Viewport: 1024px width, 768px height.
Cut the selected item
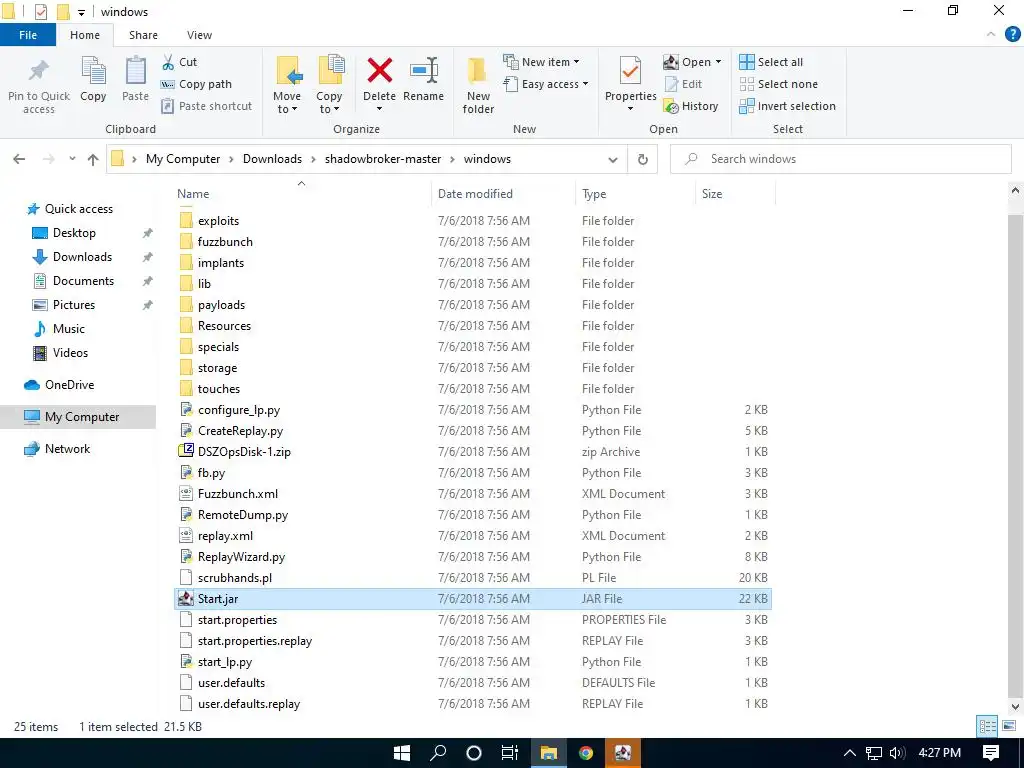[179, 62]
